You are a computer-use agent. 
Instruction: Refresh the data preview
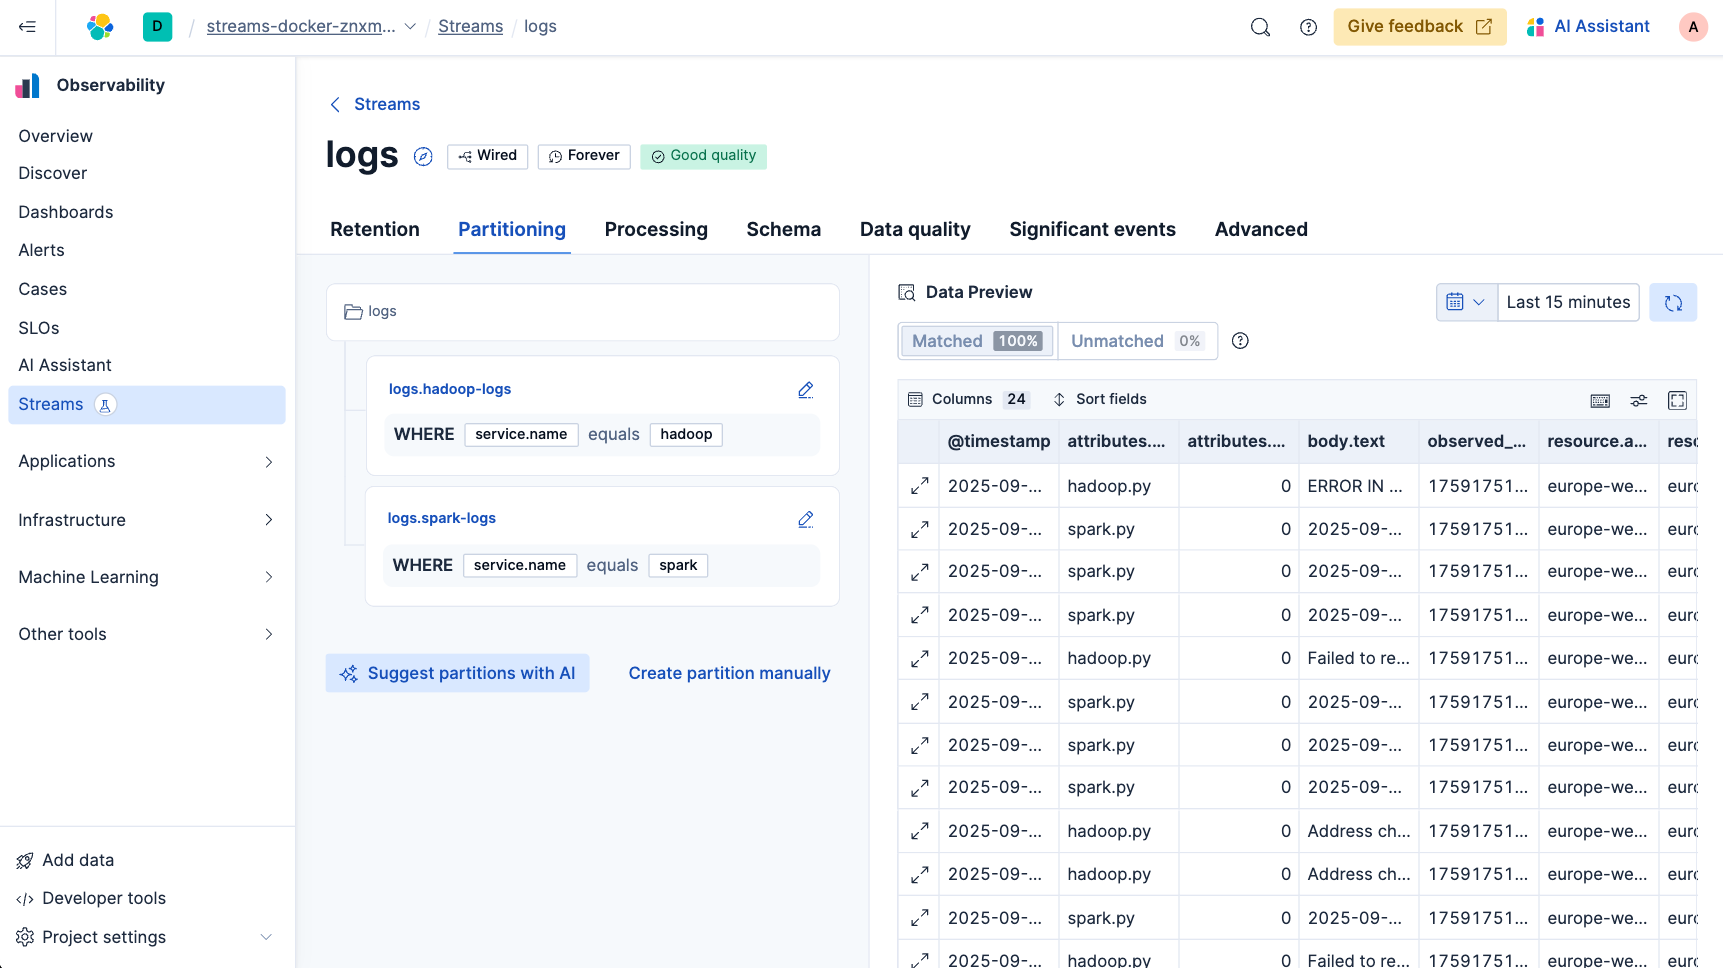pos(1673,303)
